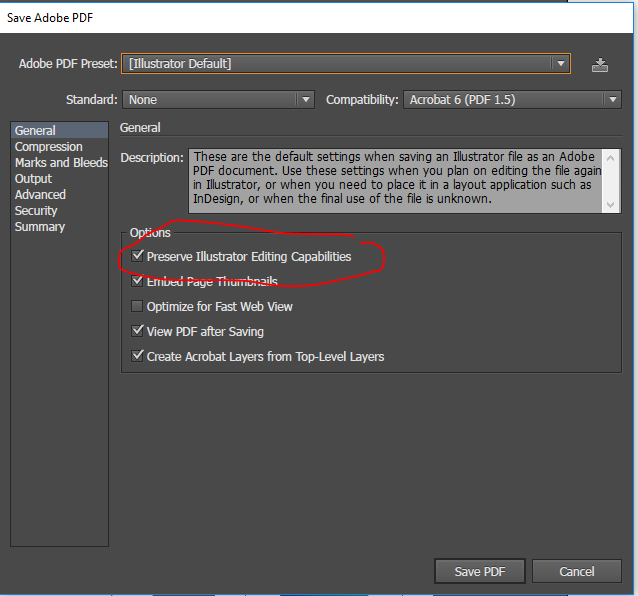
Task: Click the description scrollbar down arrow
Action: [610, 204]
